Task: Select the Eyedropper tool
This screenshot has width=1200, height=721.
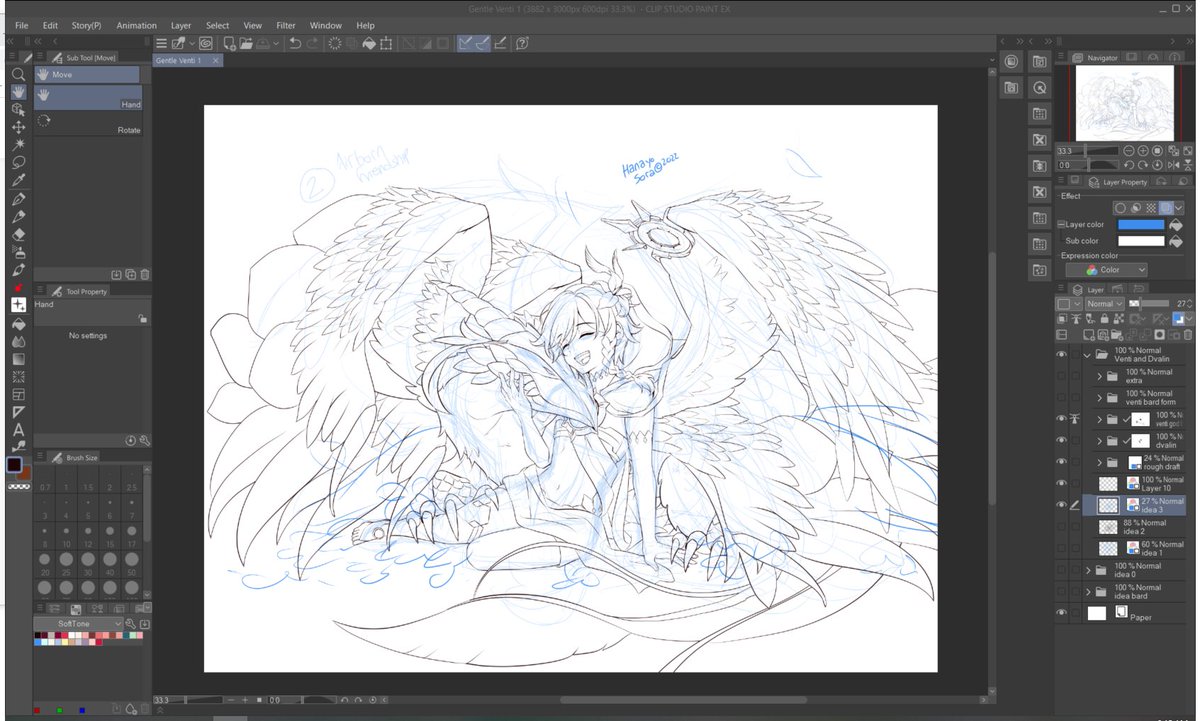Action: (x=18, y=180)
